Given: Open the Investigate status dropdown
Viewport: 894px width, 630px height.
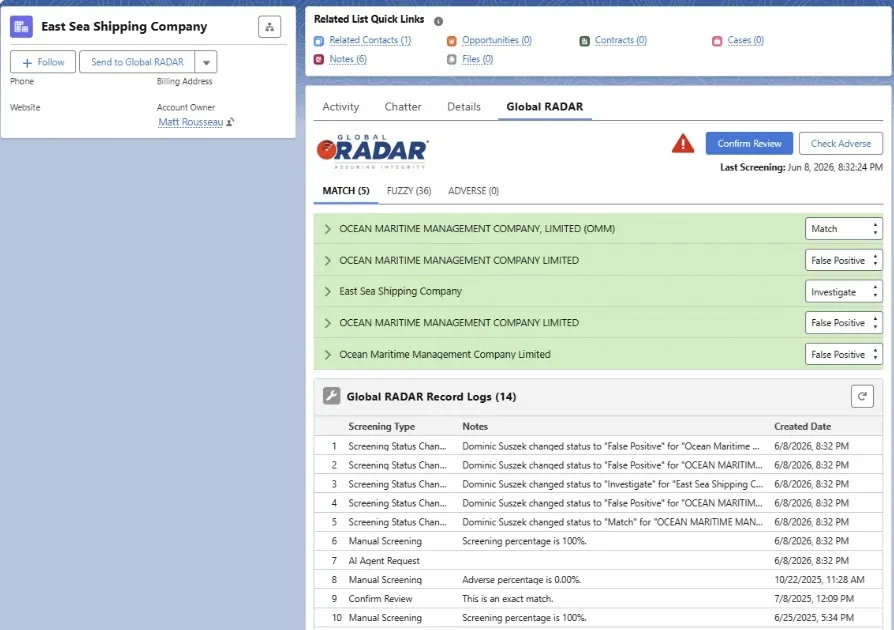Looking at the screenshot, I should tap(843, 292).
